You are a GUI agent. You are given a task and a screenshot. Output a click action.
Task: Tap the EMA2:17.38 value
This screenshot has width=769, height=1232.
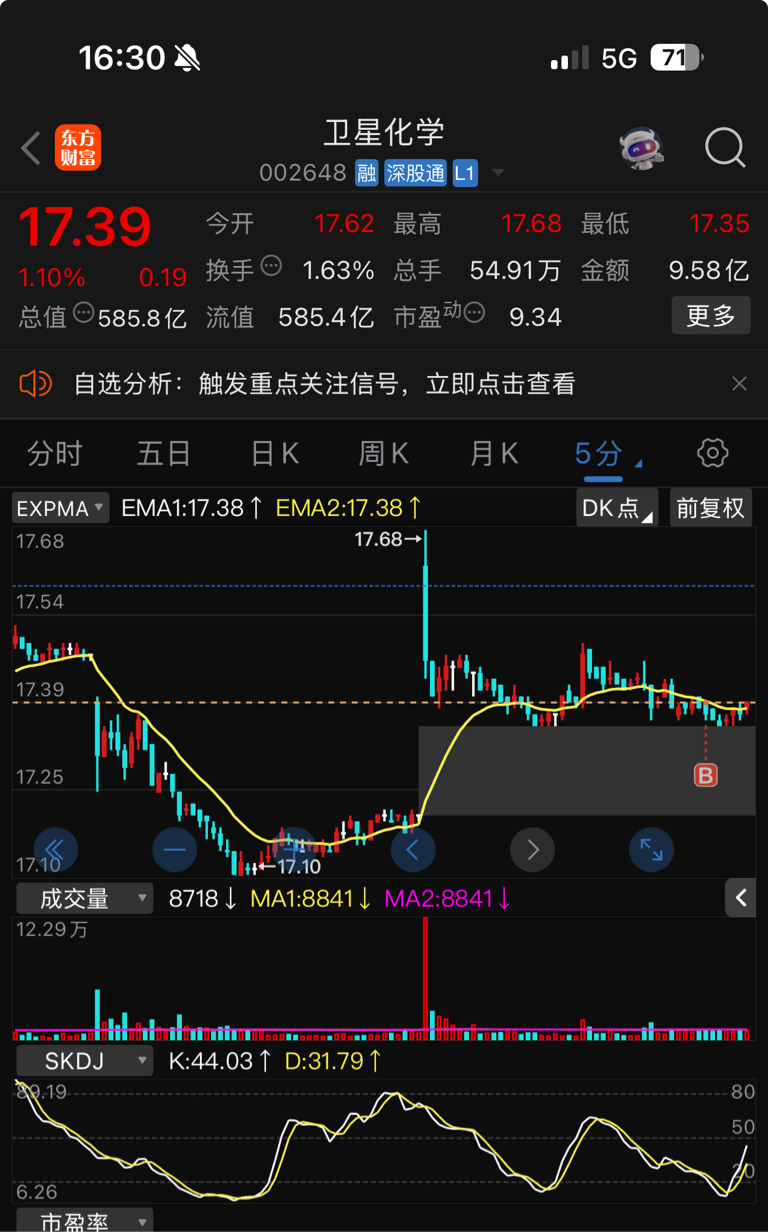tap(349, 508)
